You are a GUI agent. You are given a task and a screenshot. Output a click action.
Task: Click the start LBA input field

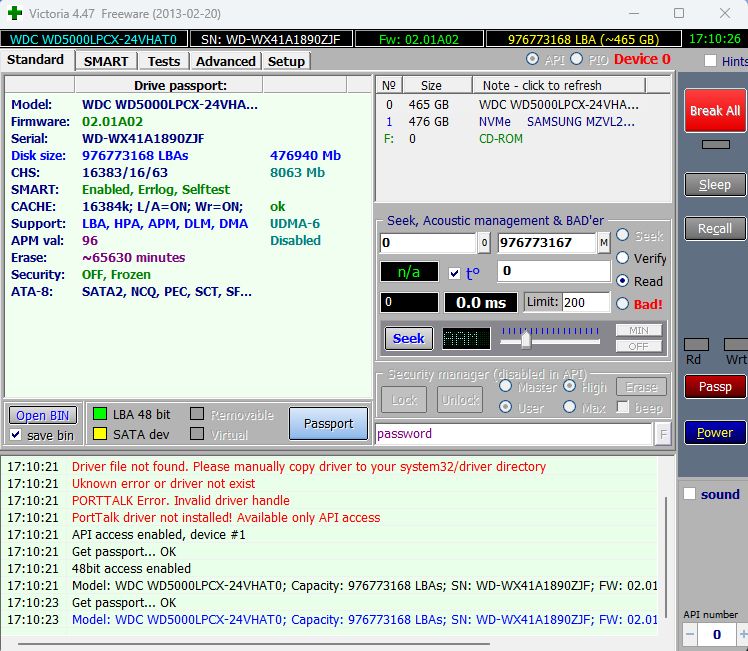click(428, 243)
